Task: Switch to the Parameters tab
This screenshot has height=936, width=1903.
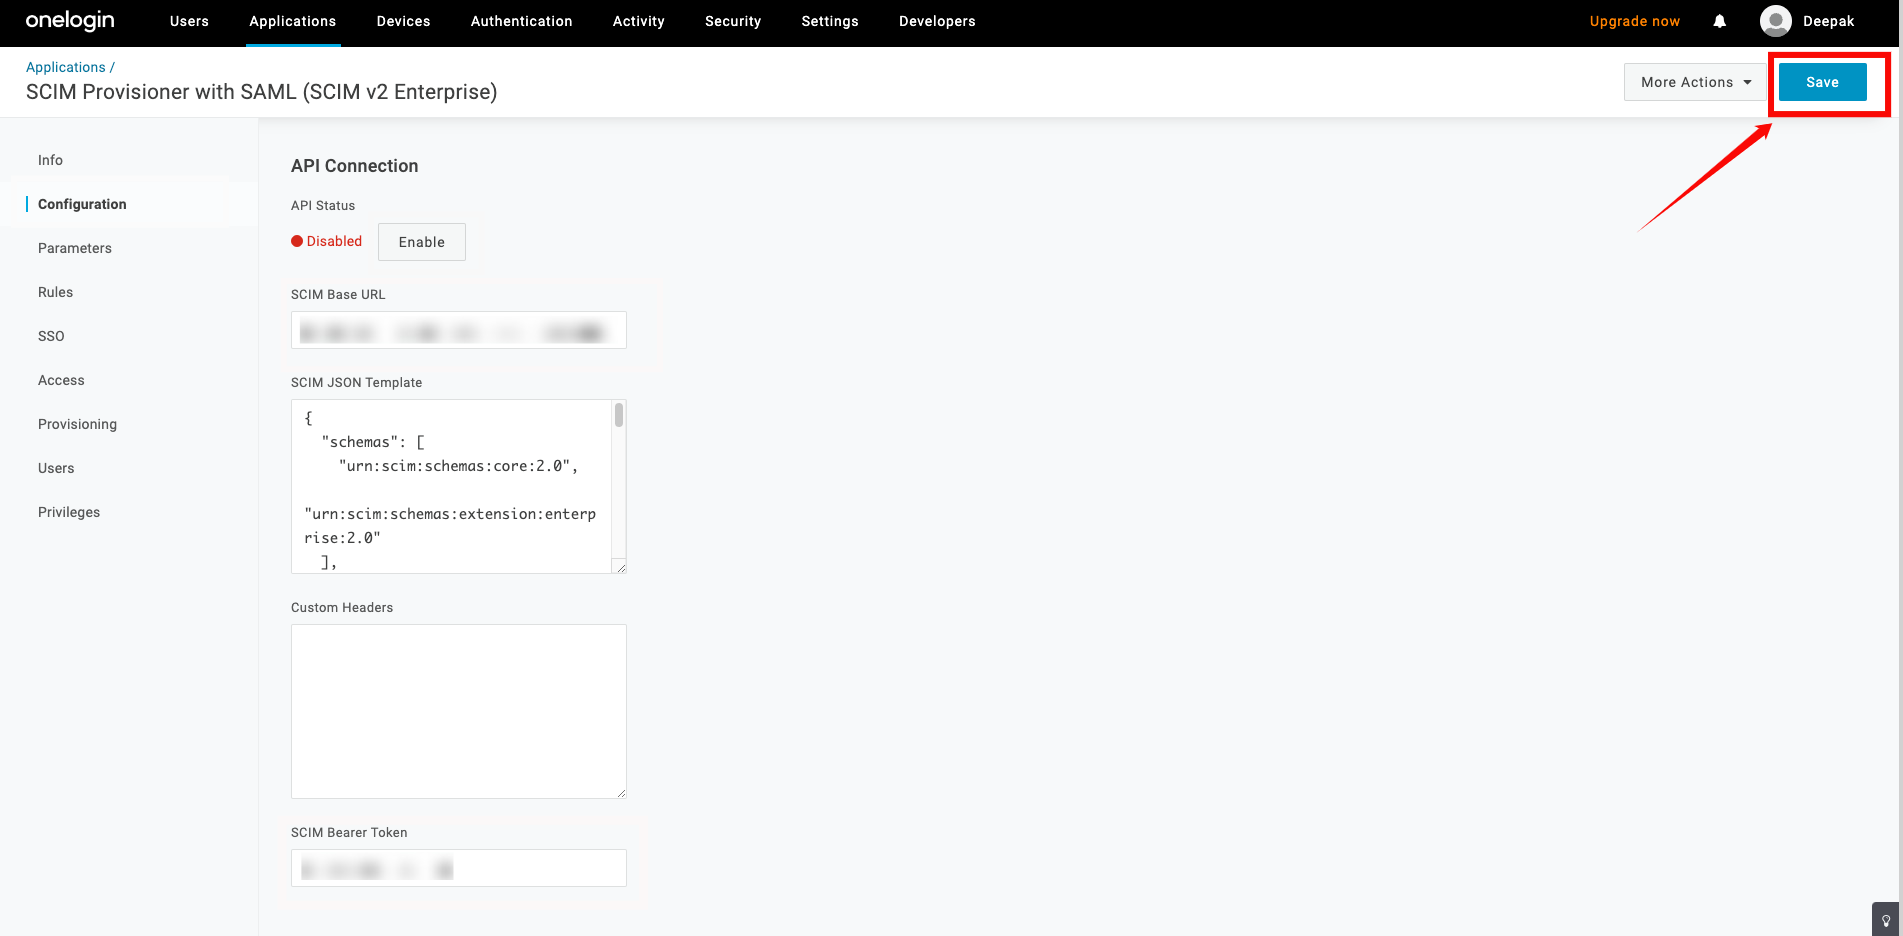Action: tap(75, 248)
